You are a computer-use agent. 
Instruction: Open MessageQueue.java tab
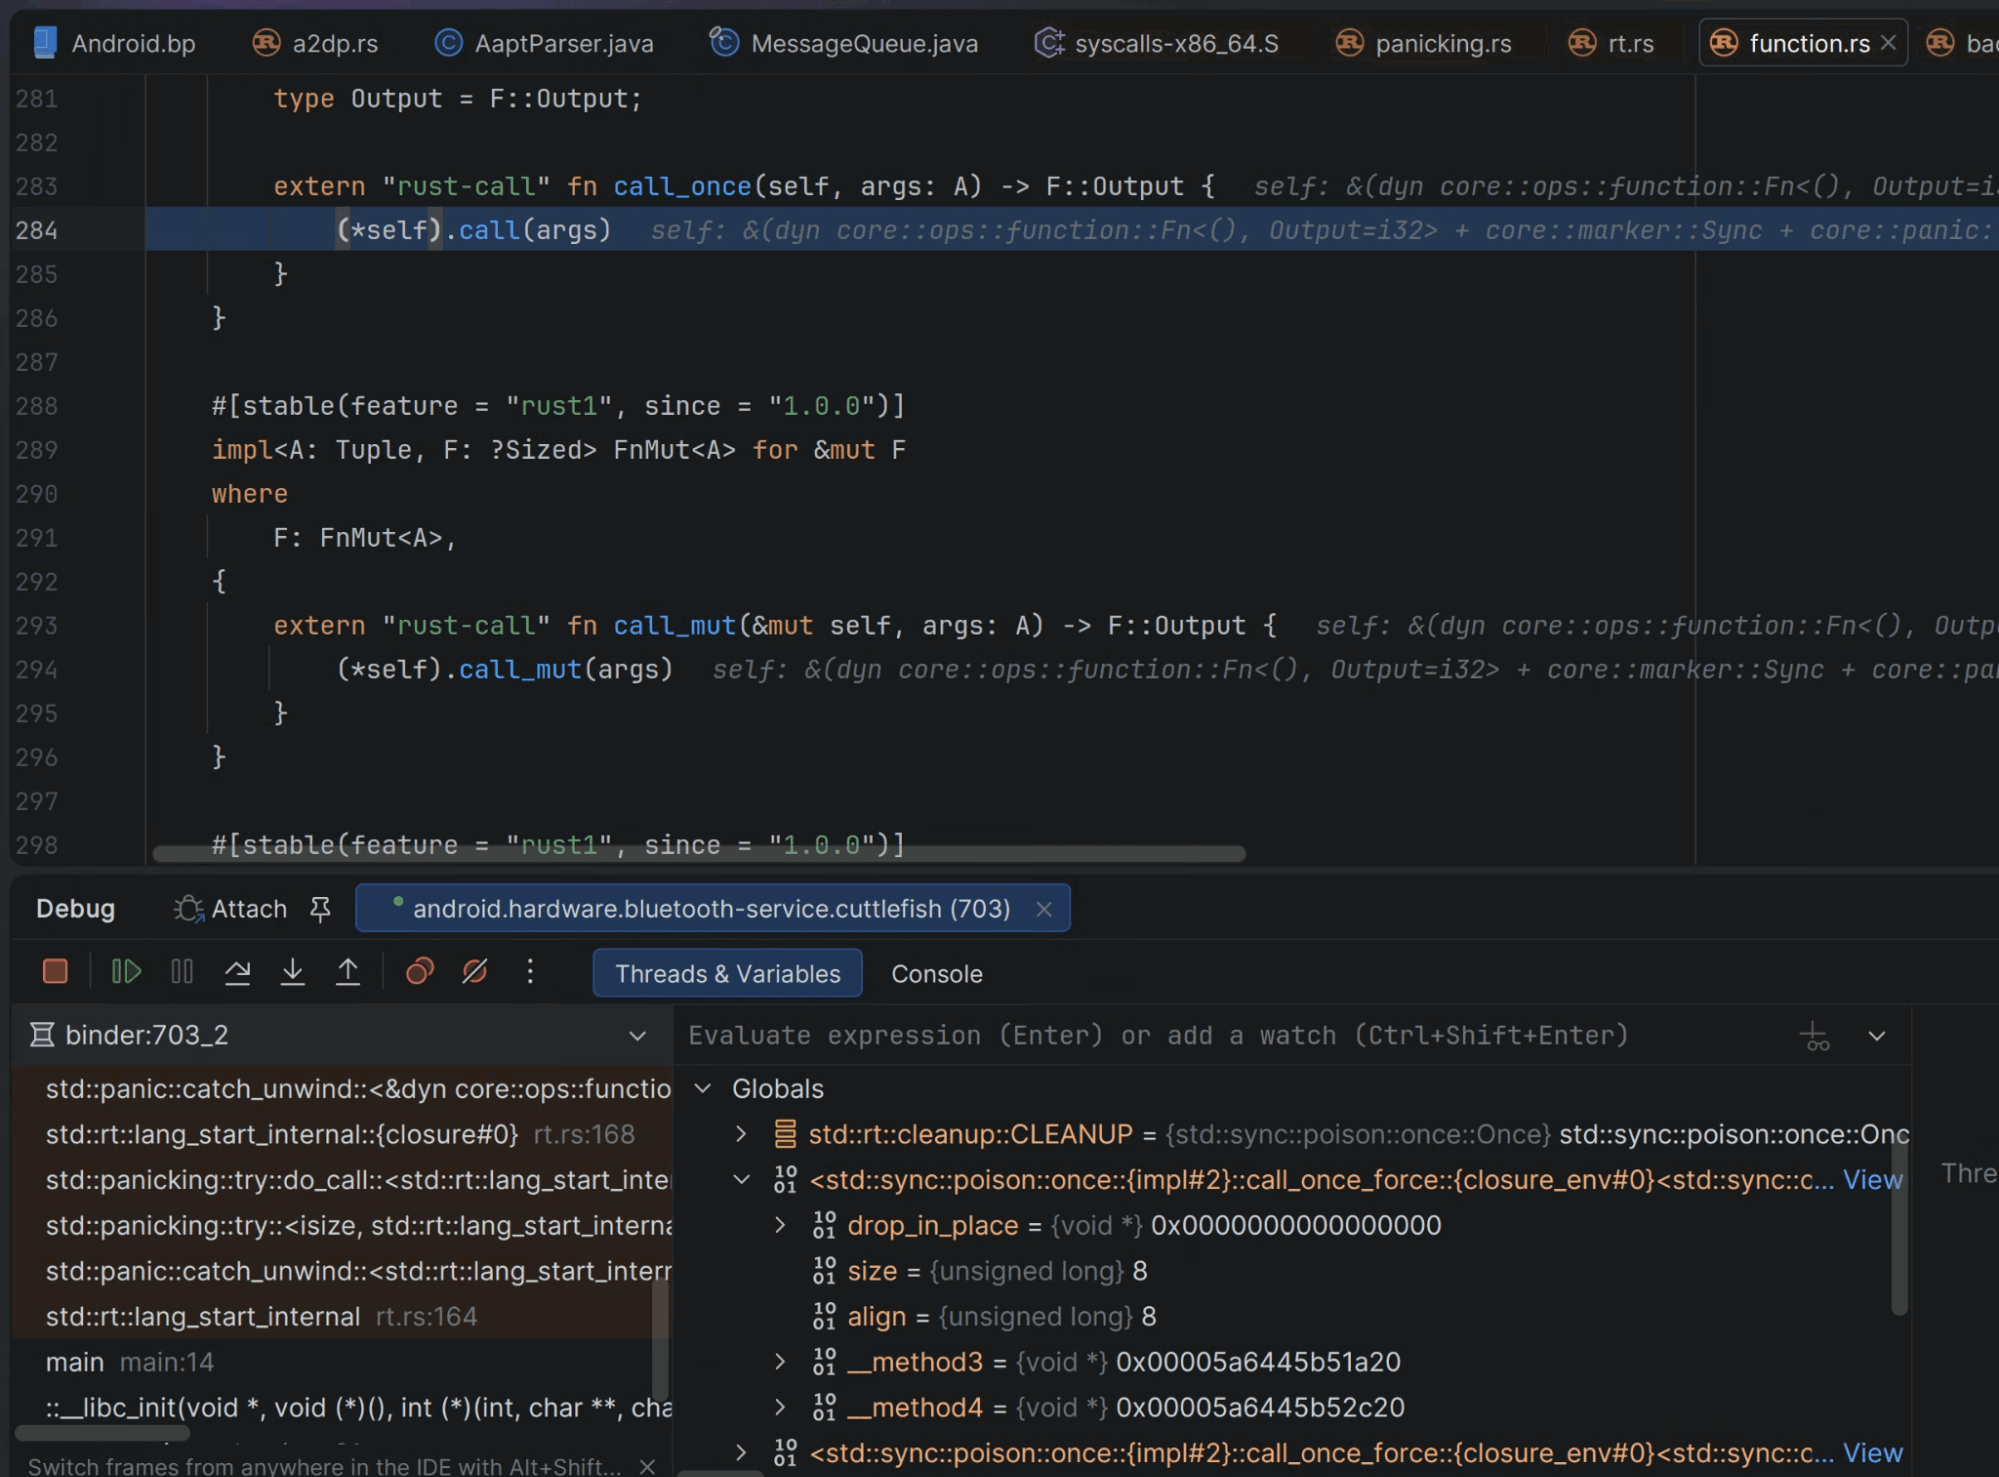coord(844,43)
